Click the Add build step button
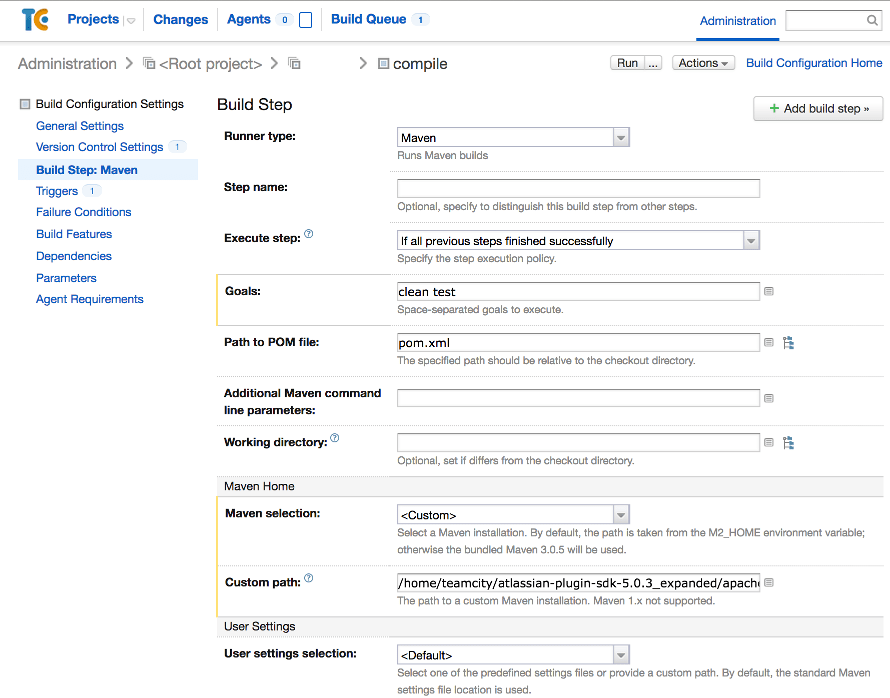The image size is (890, 698). coord(818,108)
